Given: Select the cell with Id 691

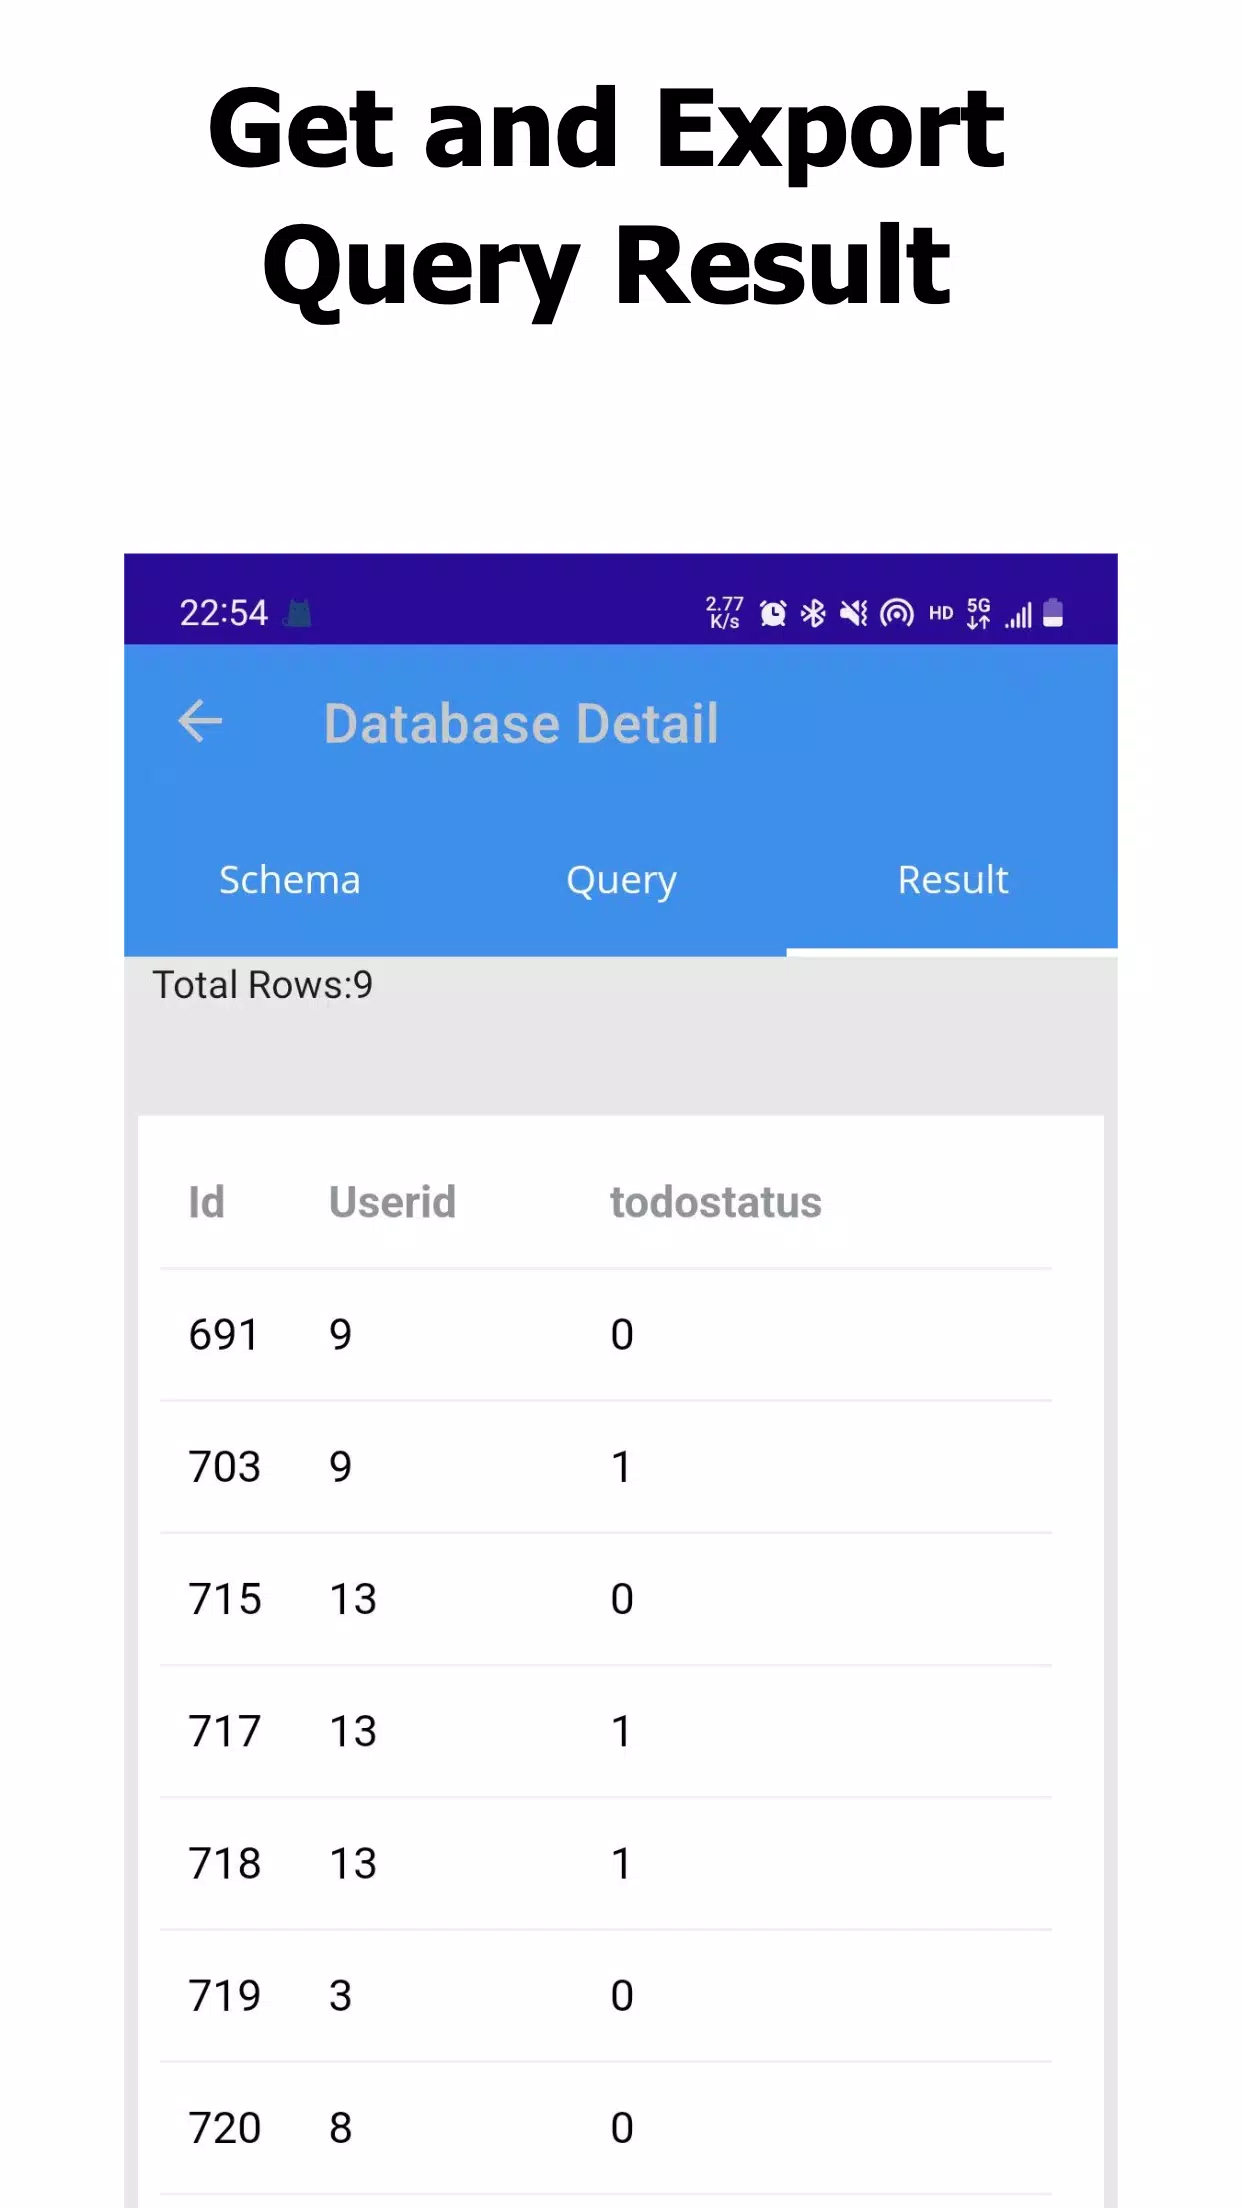Looking at the screenshot, I should pos(224,1335).
